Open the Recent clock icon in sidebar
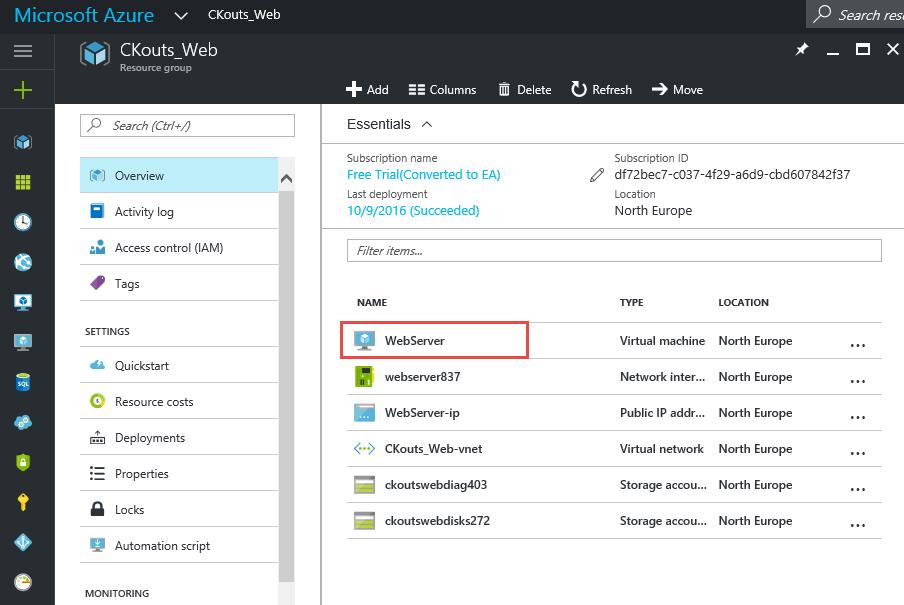The height and width of the screenshot is (605, 904). coord(23,222)
